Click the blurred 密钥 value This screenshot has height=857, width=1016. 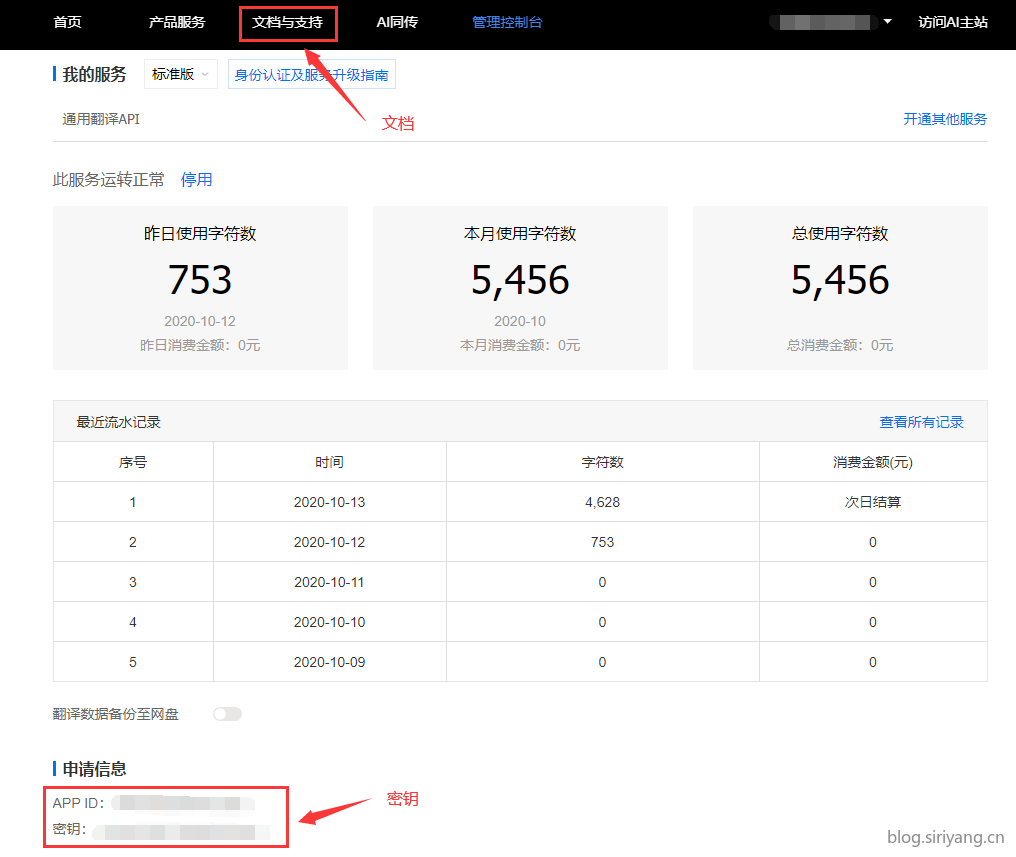180,831
